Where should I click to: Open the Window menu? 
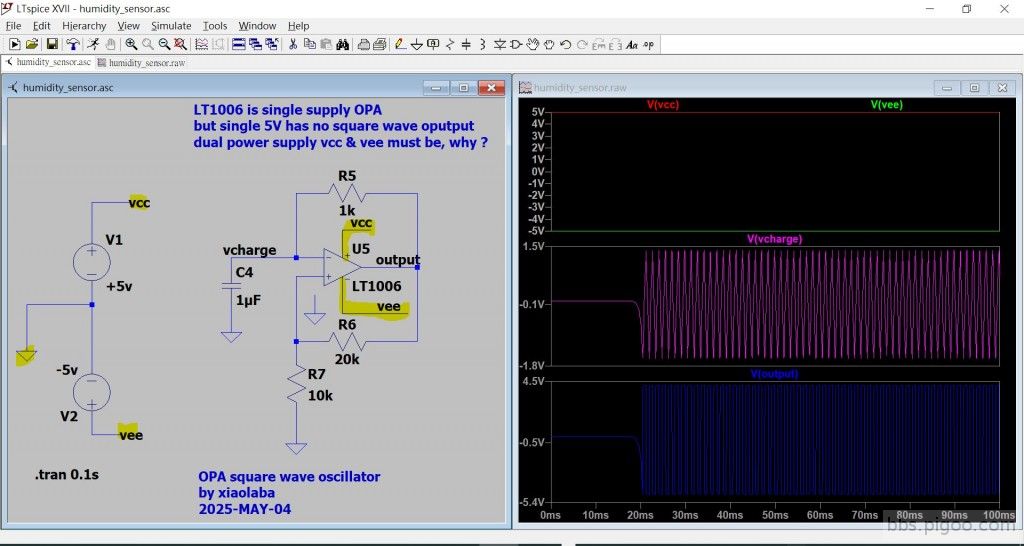tap(257, 25)
